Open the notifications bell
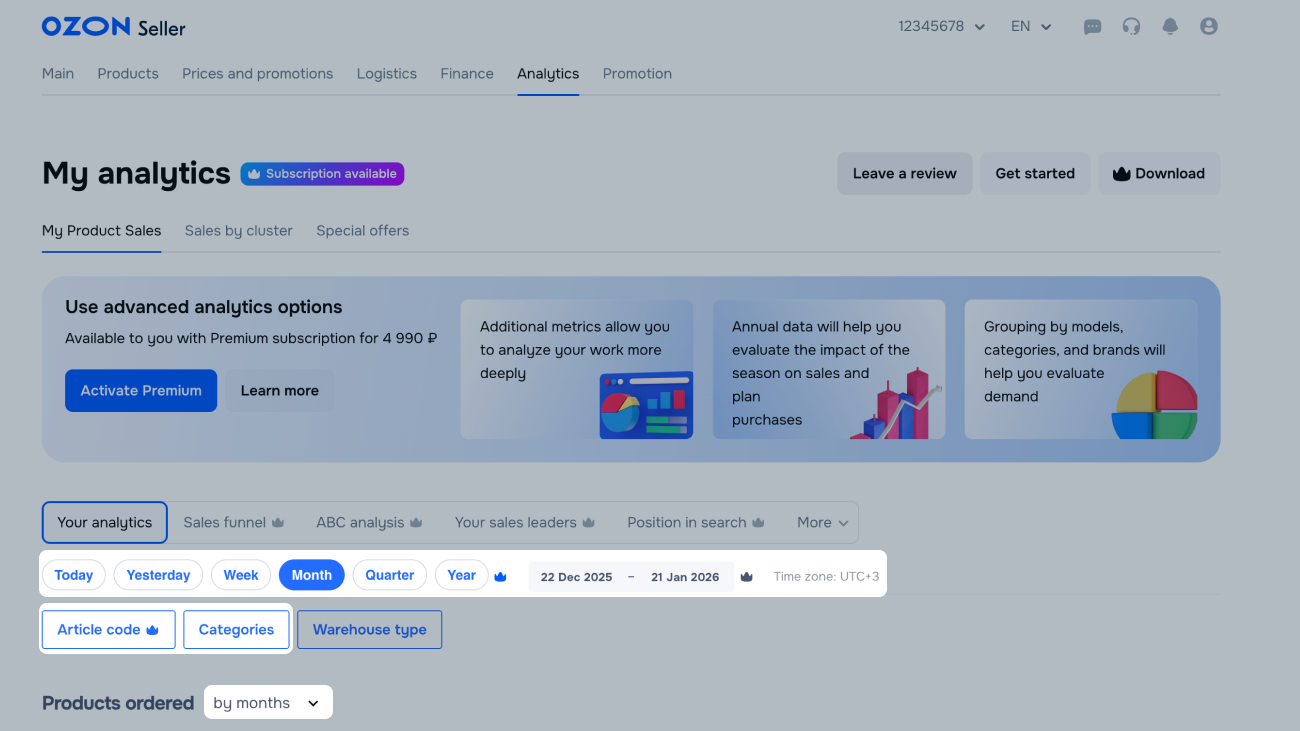The height and width of the screenshot is (731, 1300). [1170, 27]
